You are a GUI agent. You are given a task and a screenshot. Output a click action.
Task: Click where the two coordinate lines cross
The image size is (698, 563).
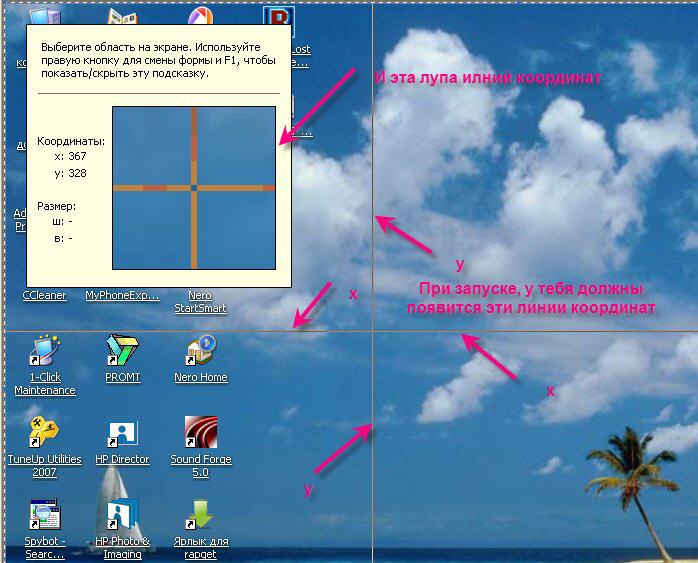pos(372,331)
